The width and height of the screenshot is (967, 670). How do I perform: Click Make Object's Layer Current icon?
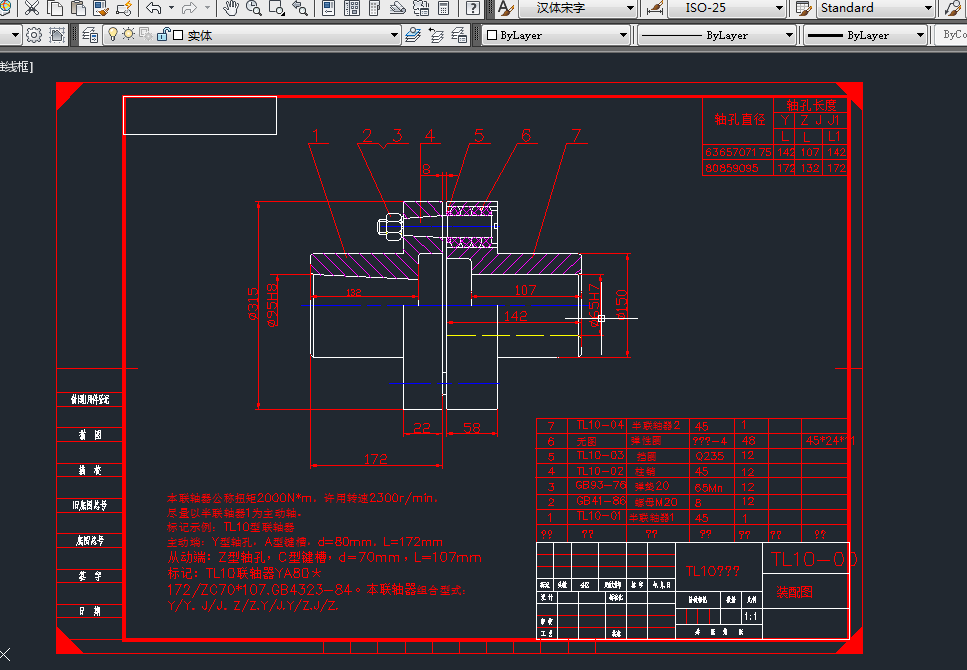pyautogui.click(x=413, y=35)
